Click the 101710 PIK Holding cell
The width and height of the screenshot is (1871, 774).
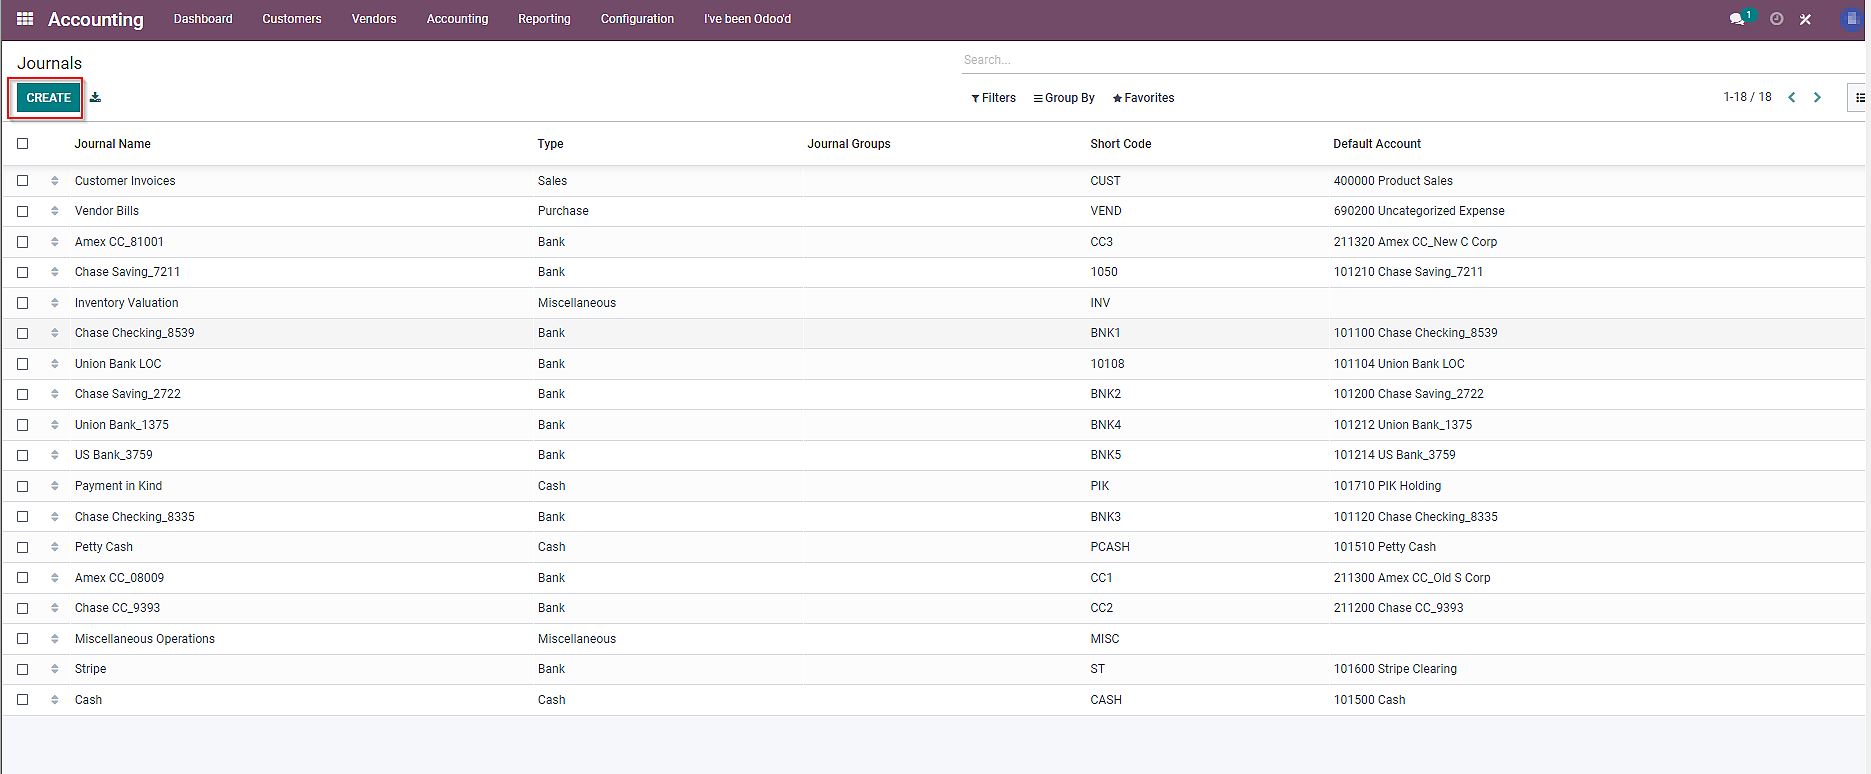pyautogui.click(x=1387, y=486)
